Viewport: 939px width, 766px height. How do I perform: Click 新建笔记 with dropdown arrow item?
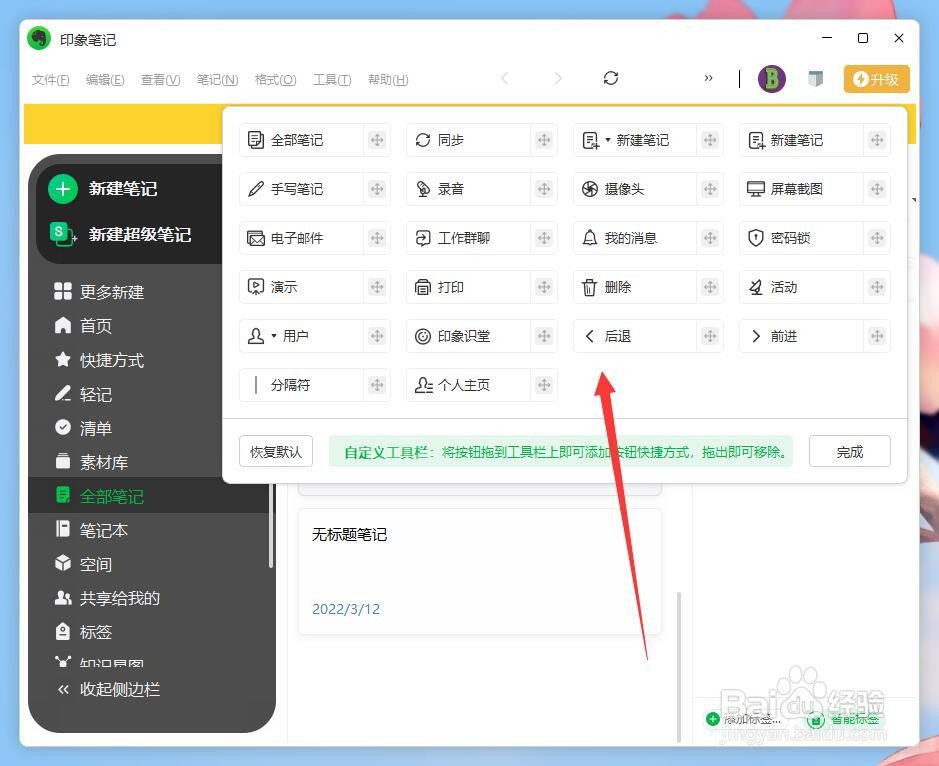pos(648,140)
